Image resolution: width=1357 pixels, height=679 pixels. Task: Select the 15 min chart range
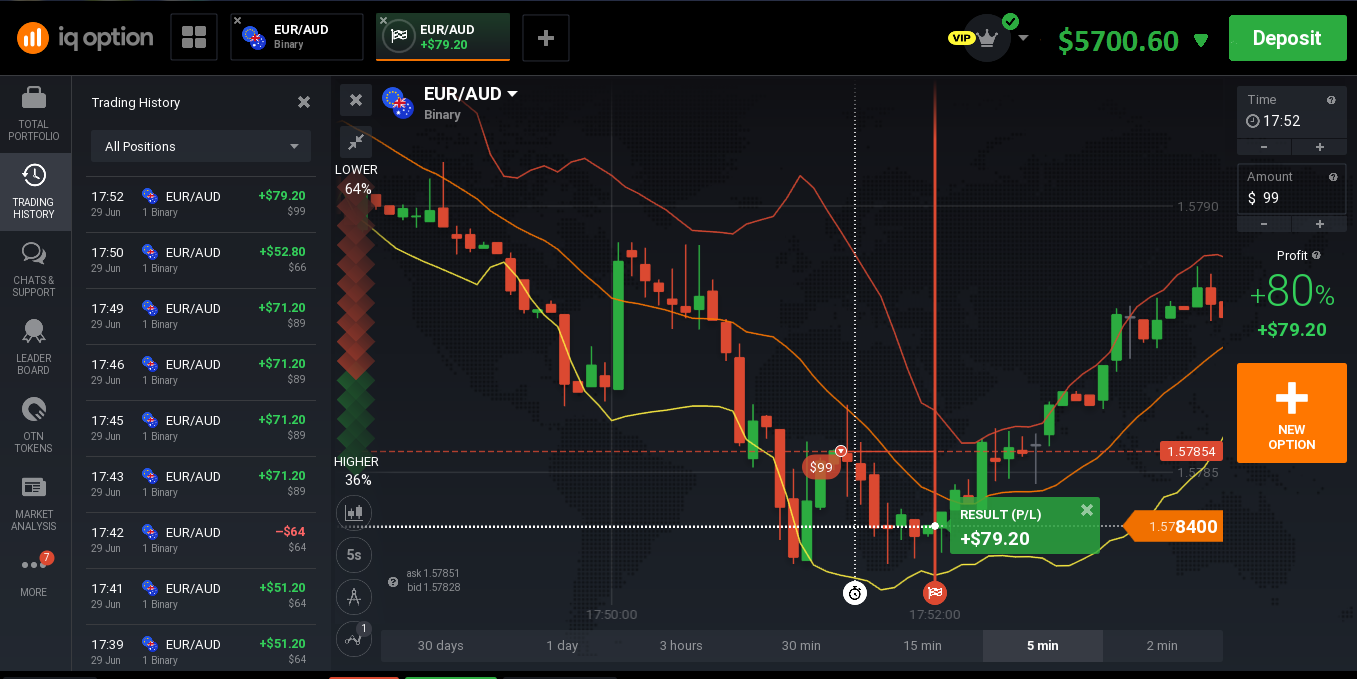[x=922, y=645]
